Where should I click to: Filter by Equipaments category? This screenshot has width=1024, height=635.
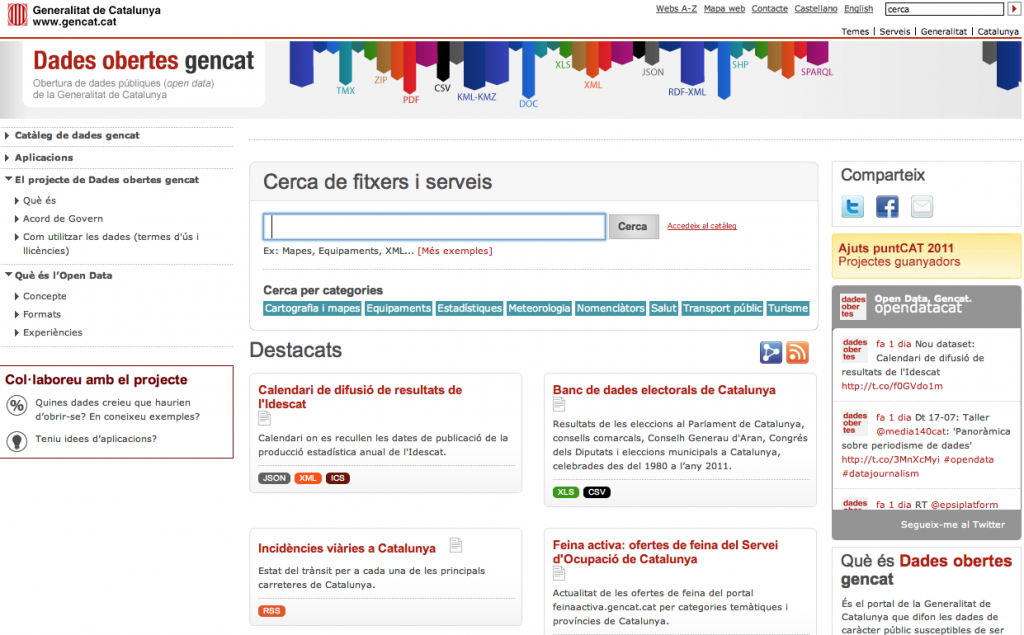(x=398, y=308)
